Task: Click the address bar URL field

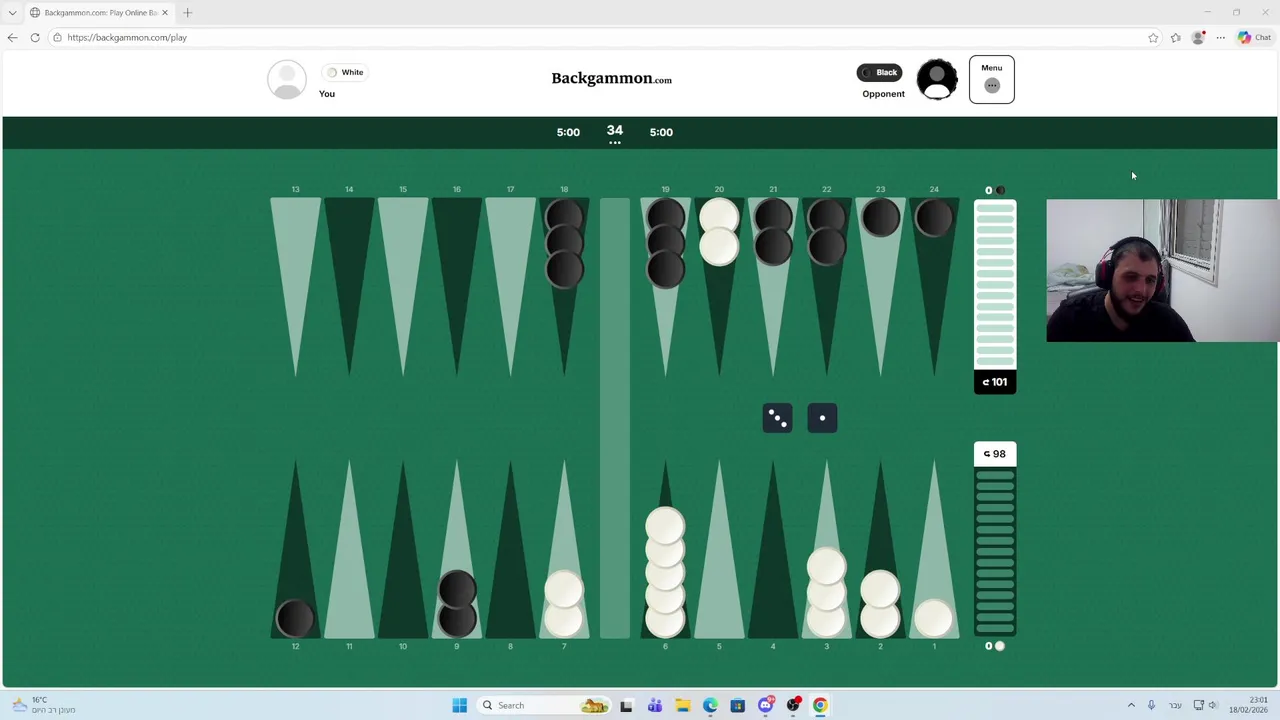Action: click(x=600, y=37)
